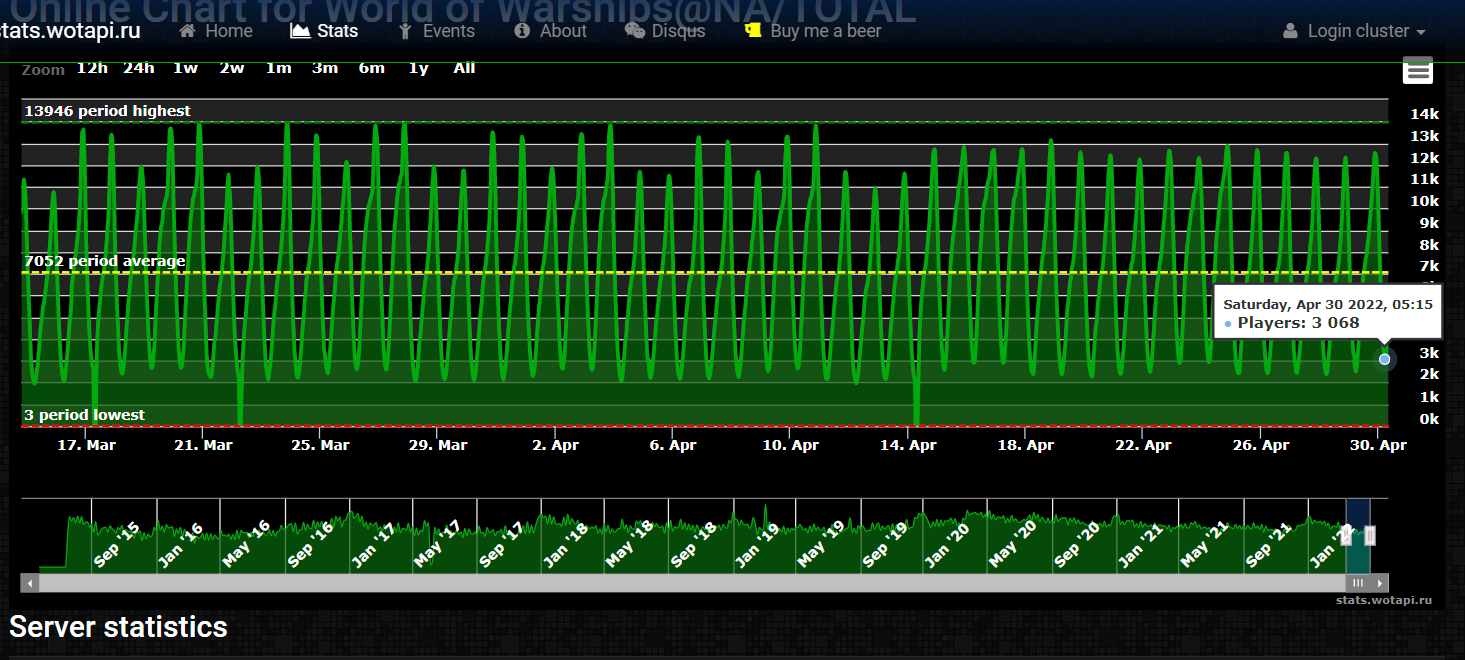Click the Disqus chat bubbles icon
Viewport: 1465px width, 660px height.
click(x=634, y=31)
